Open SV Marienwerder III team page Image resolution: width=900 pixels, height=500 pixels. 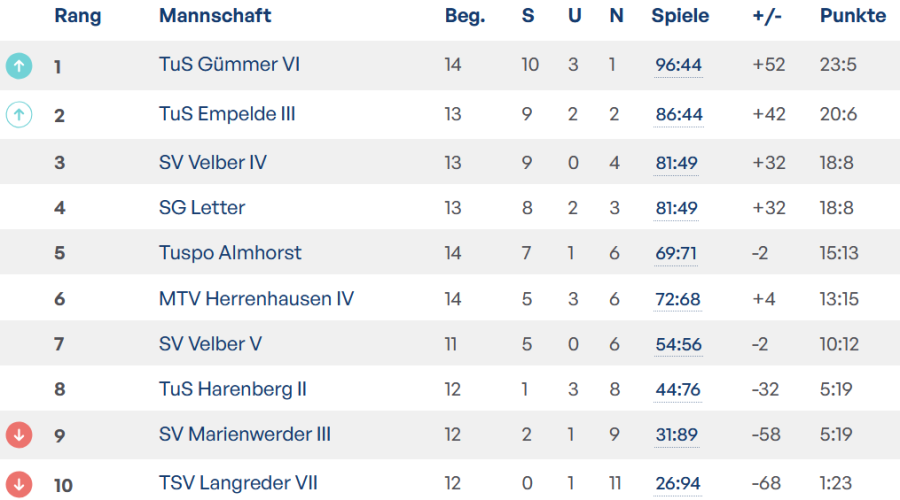(245, 435)
